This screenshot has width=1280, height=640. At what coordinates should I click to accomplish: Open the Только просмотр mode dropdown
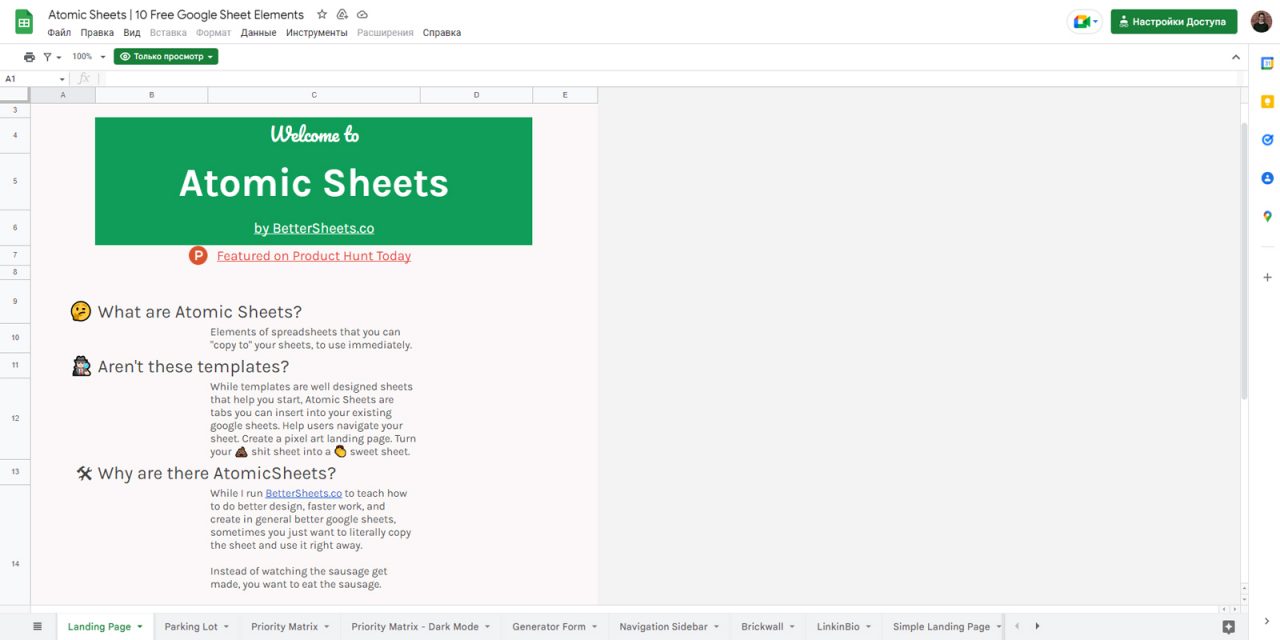[166, 56]
